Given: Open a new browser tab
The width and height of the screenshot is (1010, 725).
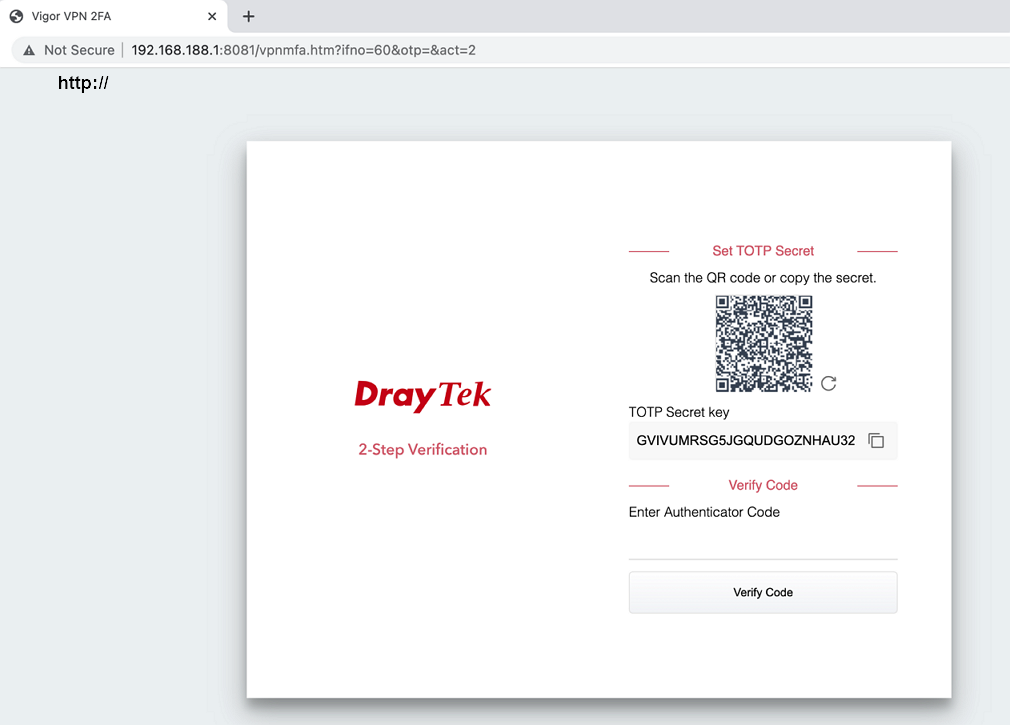Looking at the screenshot, I should tap(249, 17).
